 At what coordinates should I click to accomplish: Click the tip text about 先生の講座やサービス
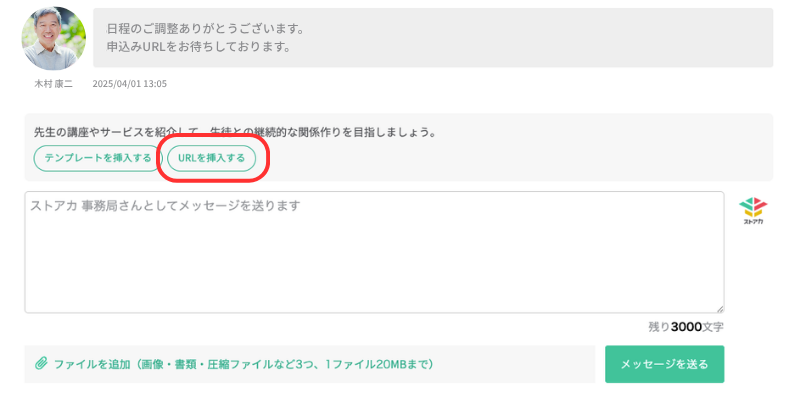pyautogui.click(x=235, y=133)
